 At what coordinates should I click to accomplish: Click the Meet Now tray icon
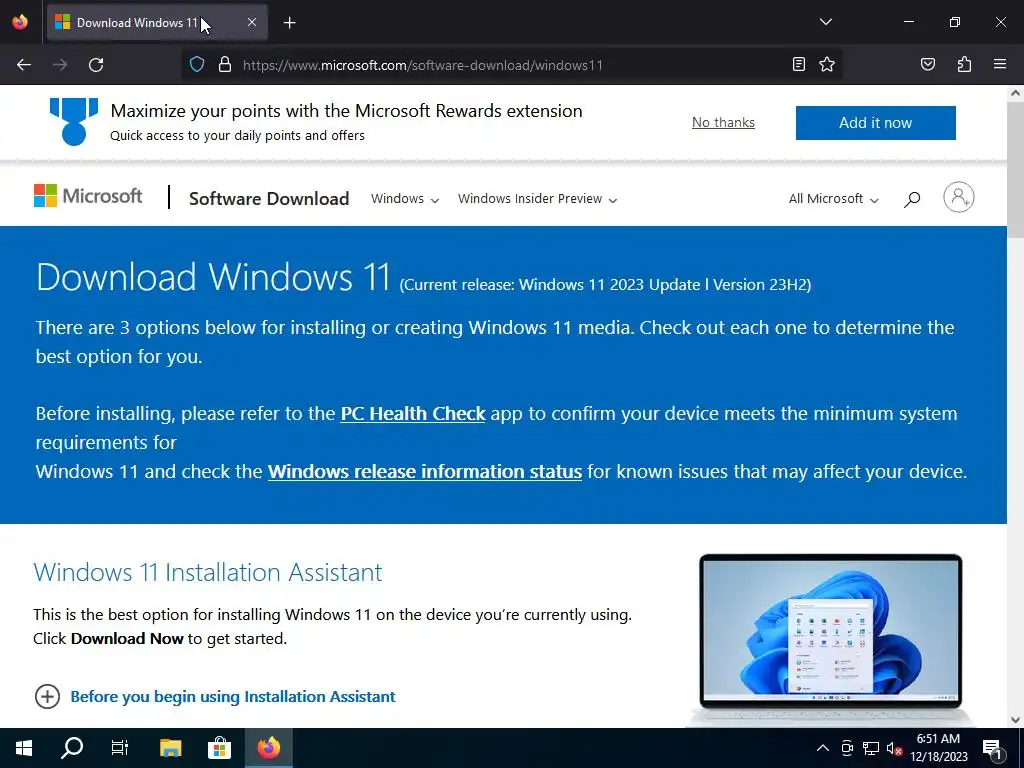[x=847, y=748]
